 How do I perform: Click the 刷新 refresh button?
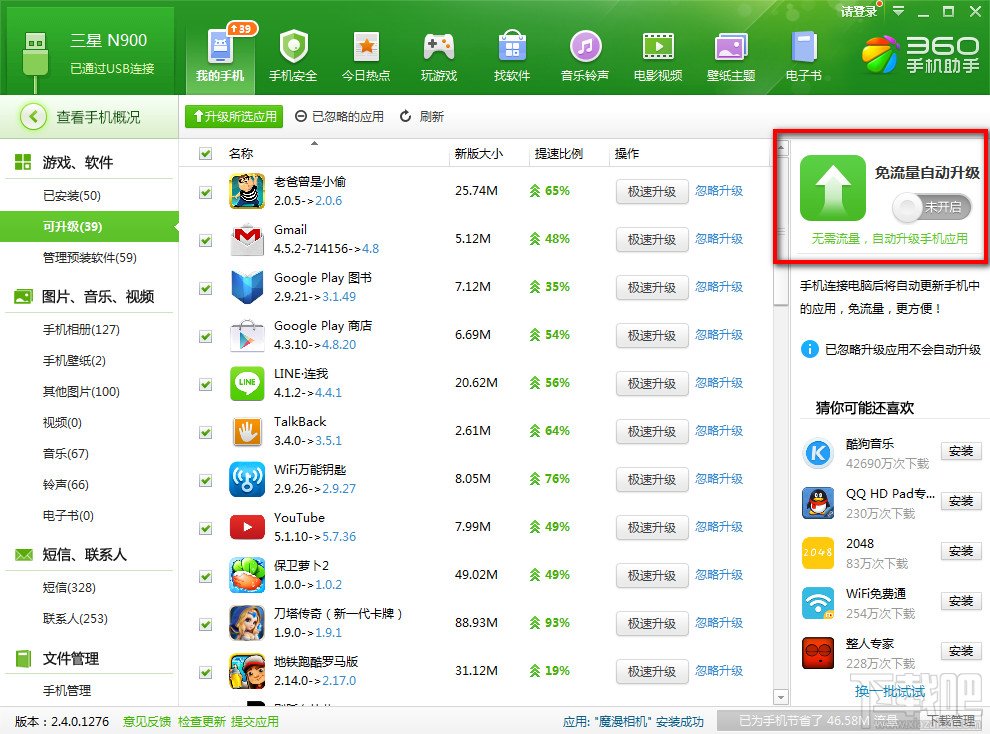click(x=422, y=117)
